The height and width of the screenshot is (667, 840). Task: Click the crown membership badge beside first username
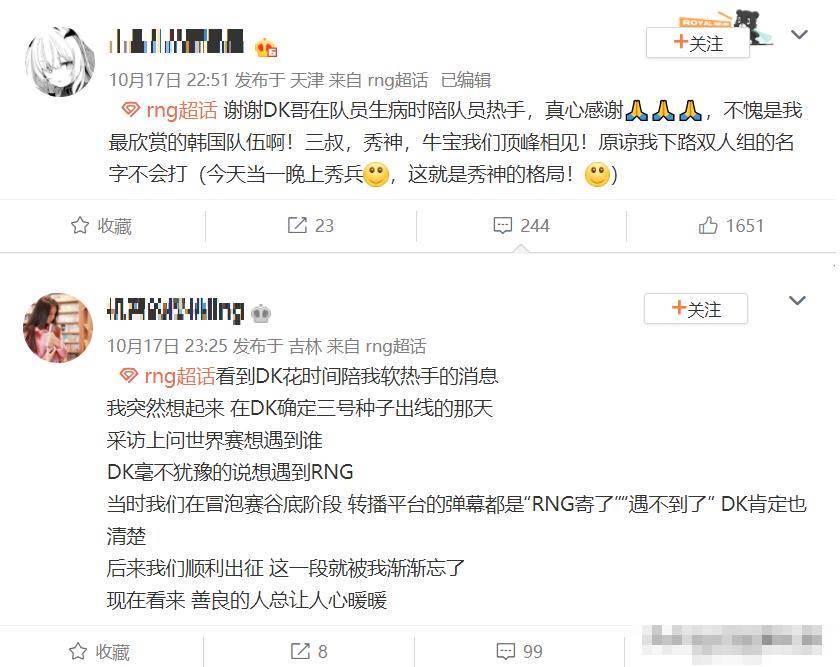[x=266, y=48]
